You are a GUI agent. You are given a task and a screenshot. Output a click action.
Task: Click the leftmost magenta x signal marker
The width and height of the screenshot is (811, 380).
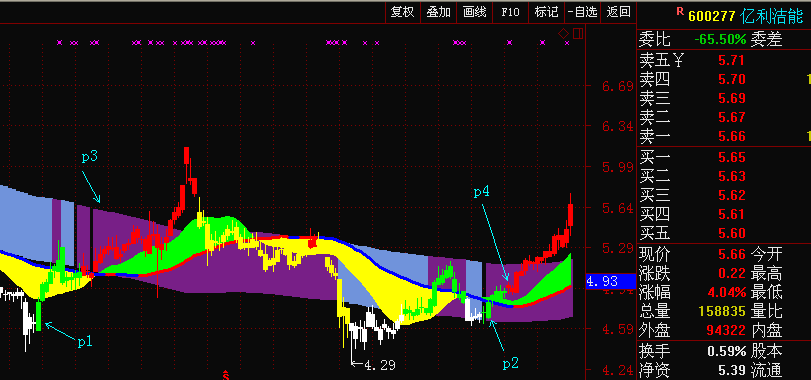coord(59,43)
